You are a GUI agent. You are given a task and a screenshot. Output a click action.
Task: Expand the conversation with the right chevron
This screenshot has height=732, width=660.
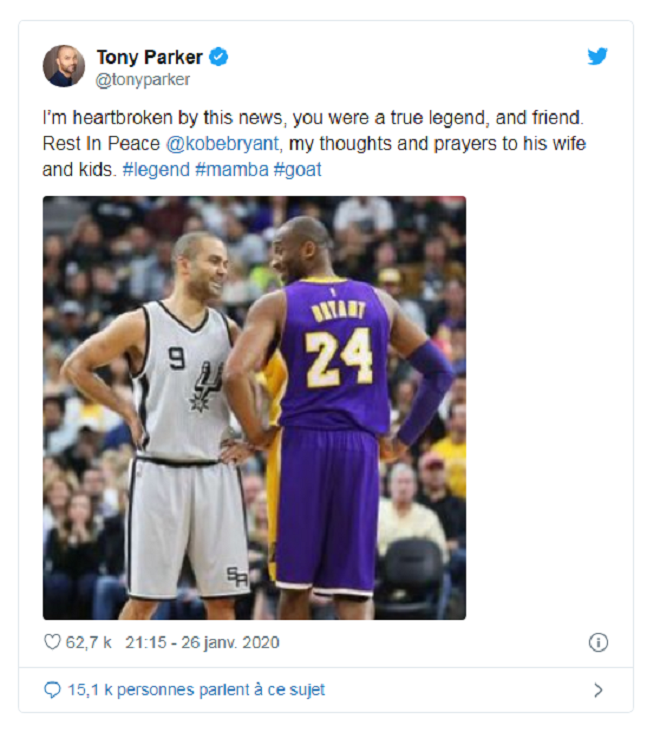(598, 690)
